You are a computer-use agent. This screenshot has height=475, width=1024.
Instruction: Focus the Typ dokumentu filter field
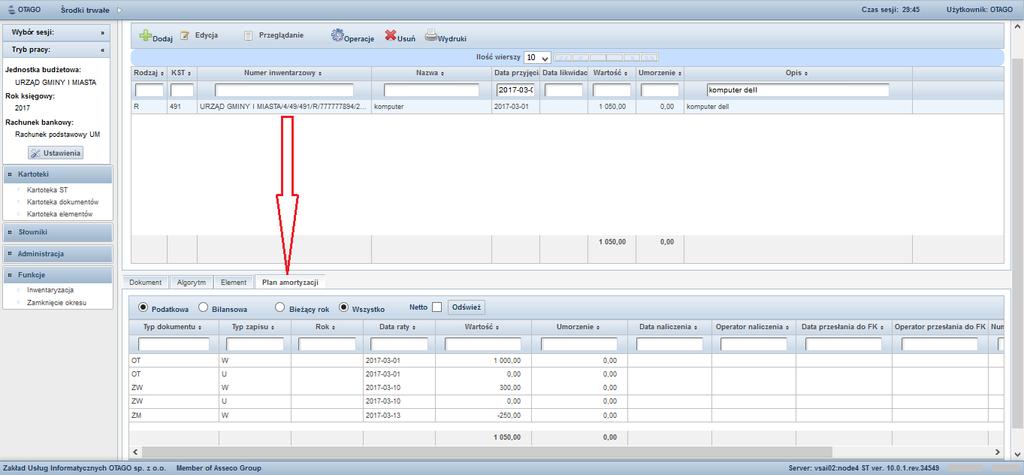pos(174,344)
